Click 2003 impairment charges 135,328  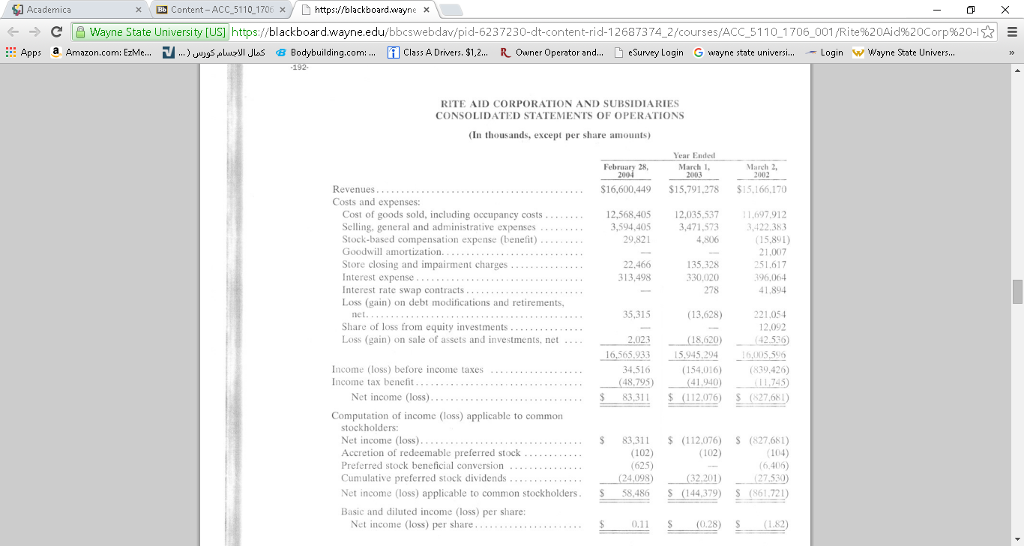703,265
